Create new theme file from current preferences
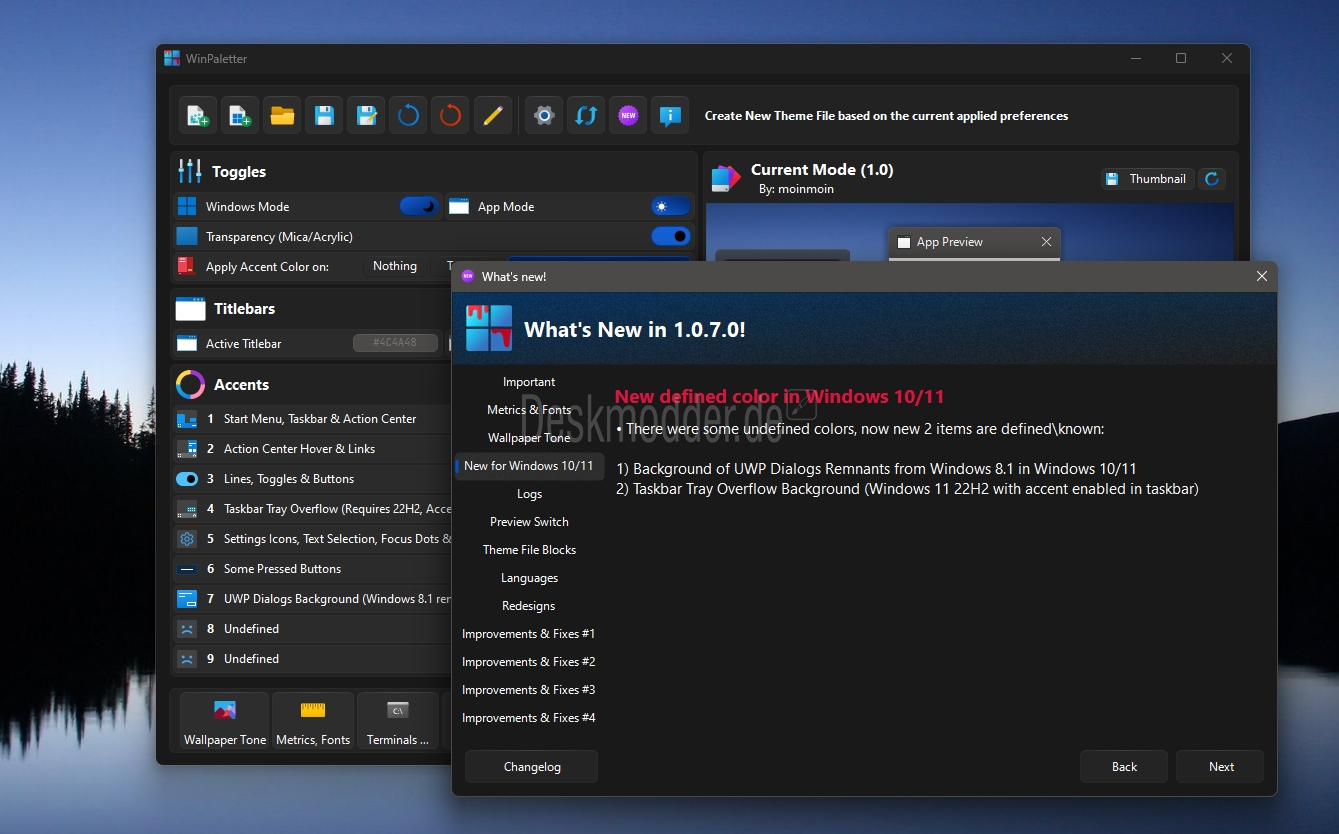 198,116
